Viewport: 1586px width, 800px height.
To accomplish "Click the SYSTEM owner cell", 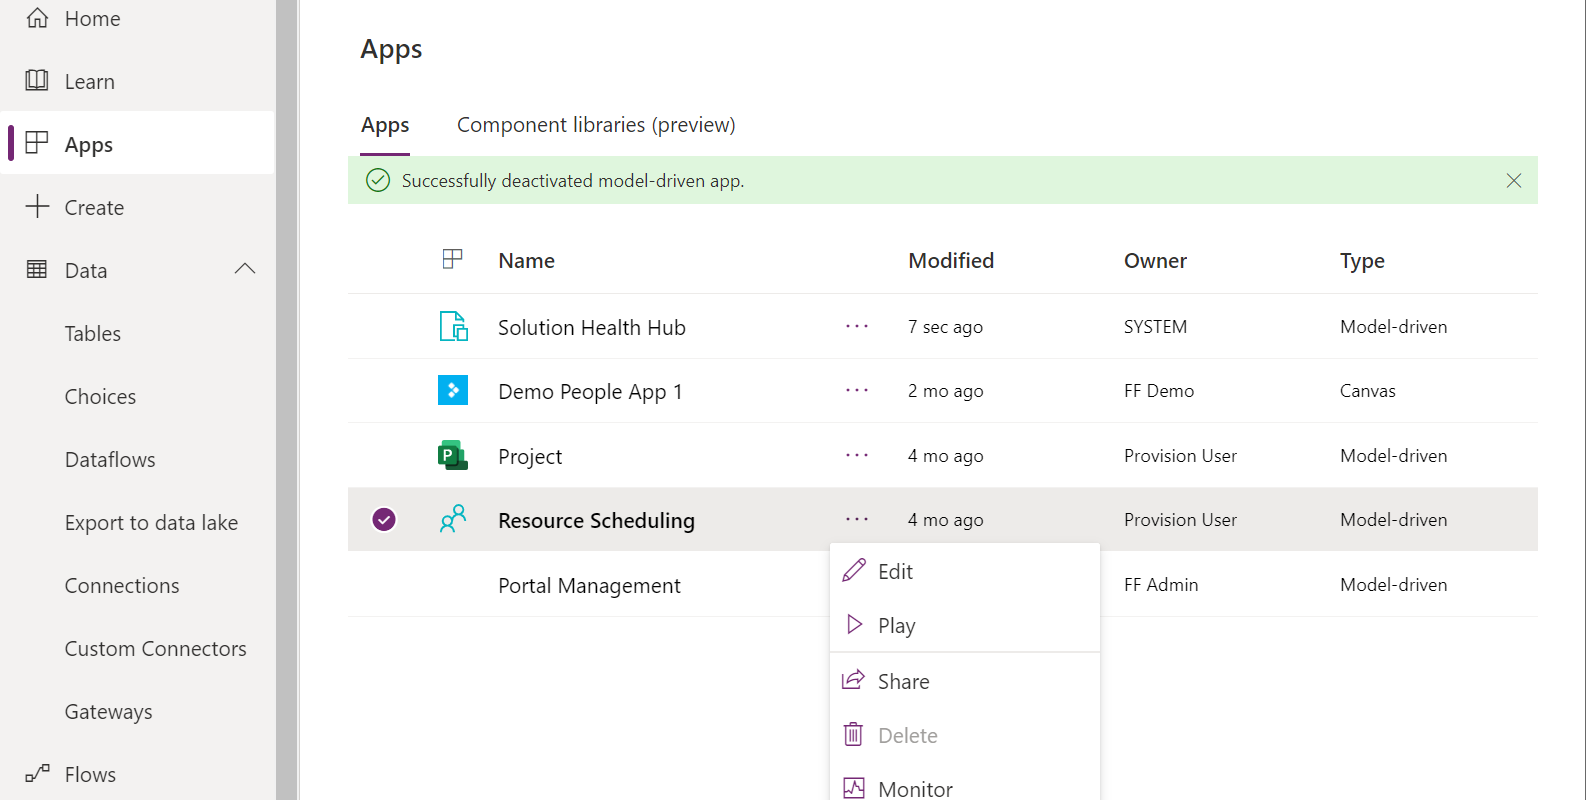I will pos(1155,326).
